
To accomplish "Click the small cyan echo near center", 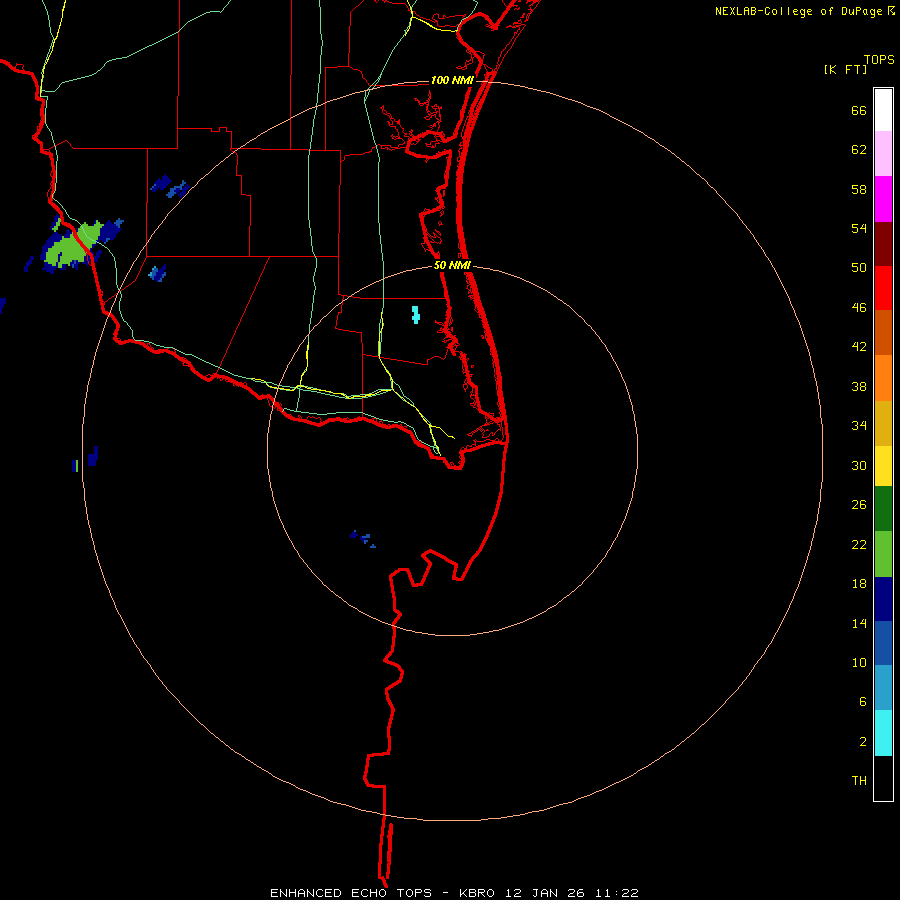I will [x=416, y=315].
